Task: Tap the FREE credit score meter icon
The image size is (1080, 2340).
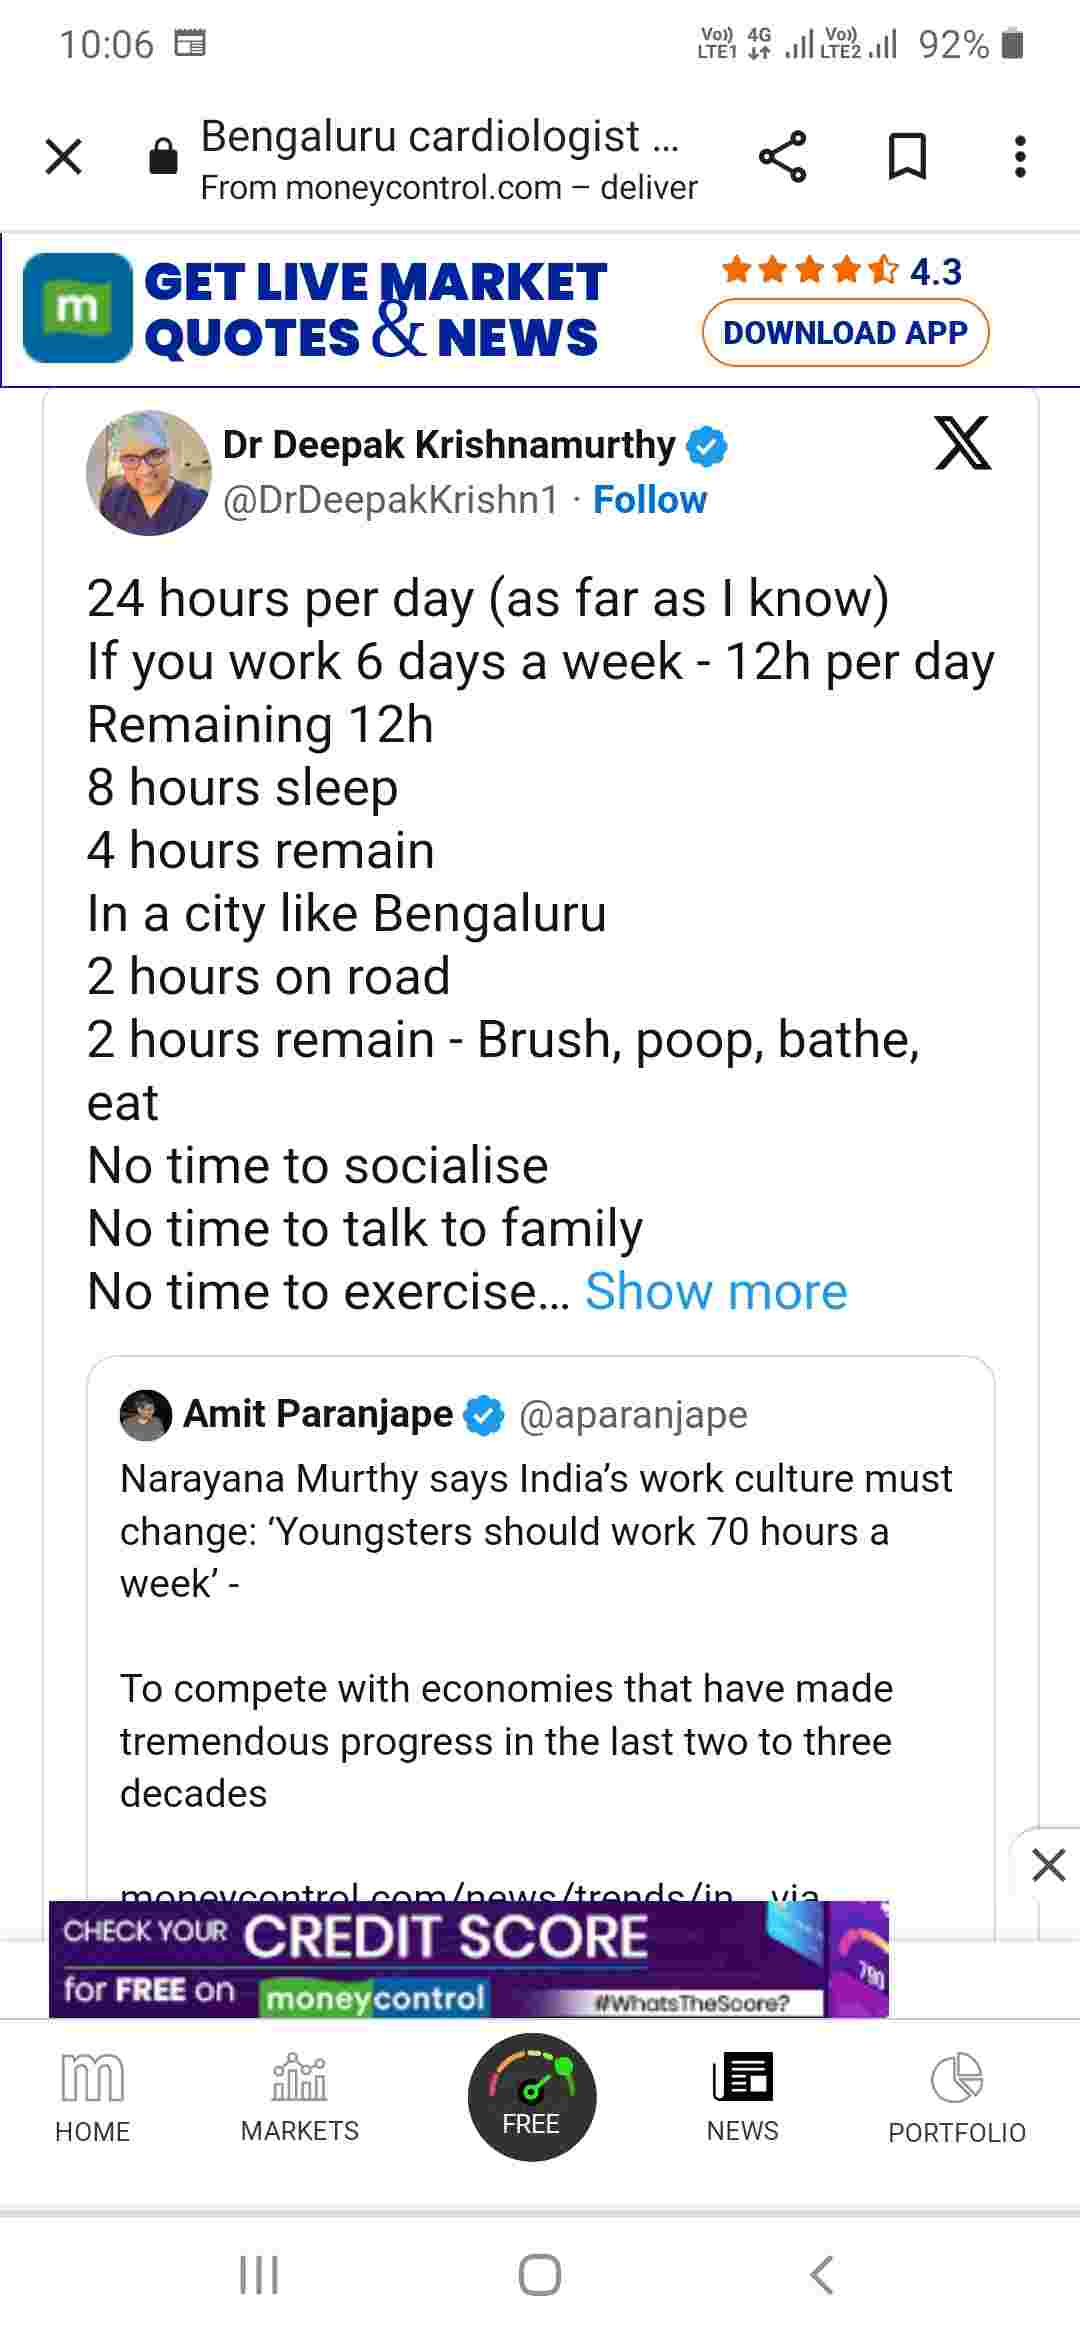Action: 532,2096
